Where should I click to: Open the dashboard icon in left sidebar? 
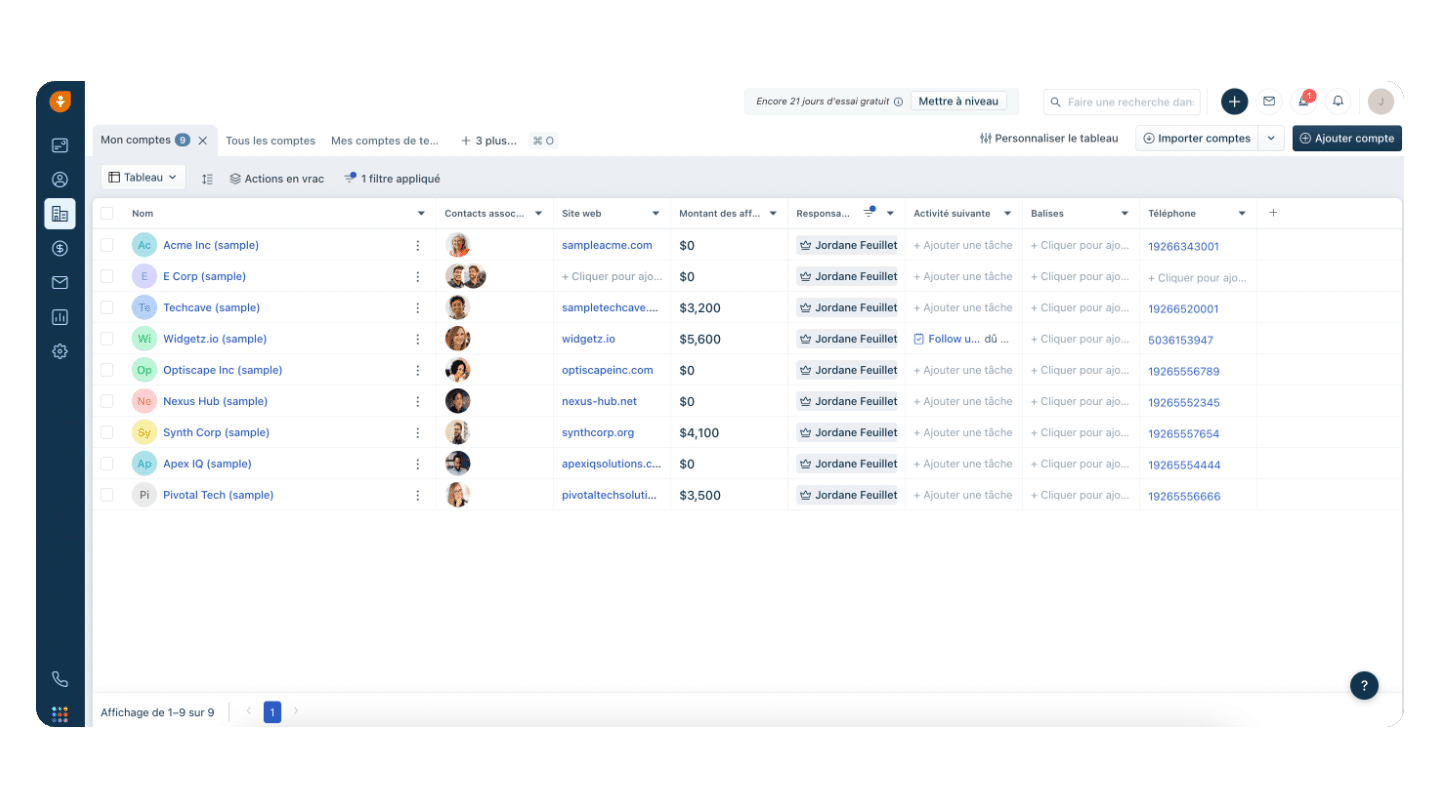pos(60,145)
